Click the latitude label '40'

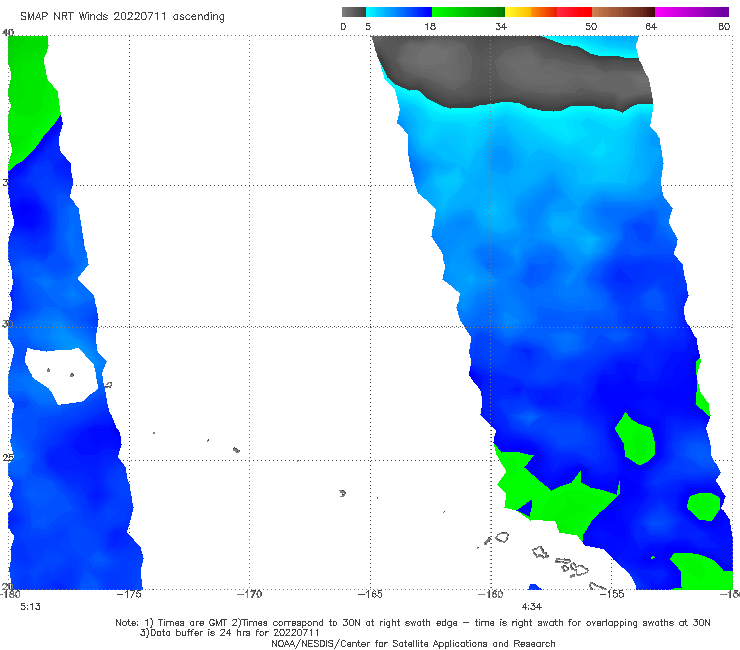[8, 32]
